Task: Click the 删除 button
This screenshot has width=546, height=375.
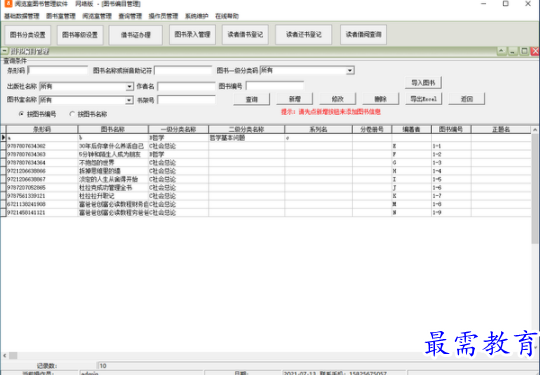Action: [381, 99]
